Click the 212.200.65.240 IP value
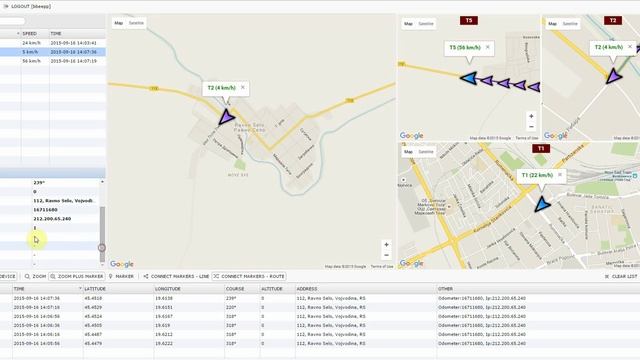The height and width of the screenshot is (360, 640). pos(52,219)
